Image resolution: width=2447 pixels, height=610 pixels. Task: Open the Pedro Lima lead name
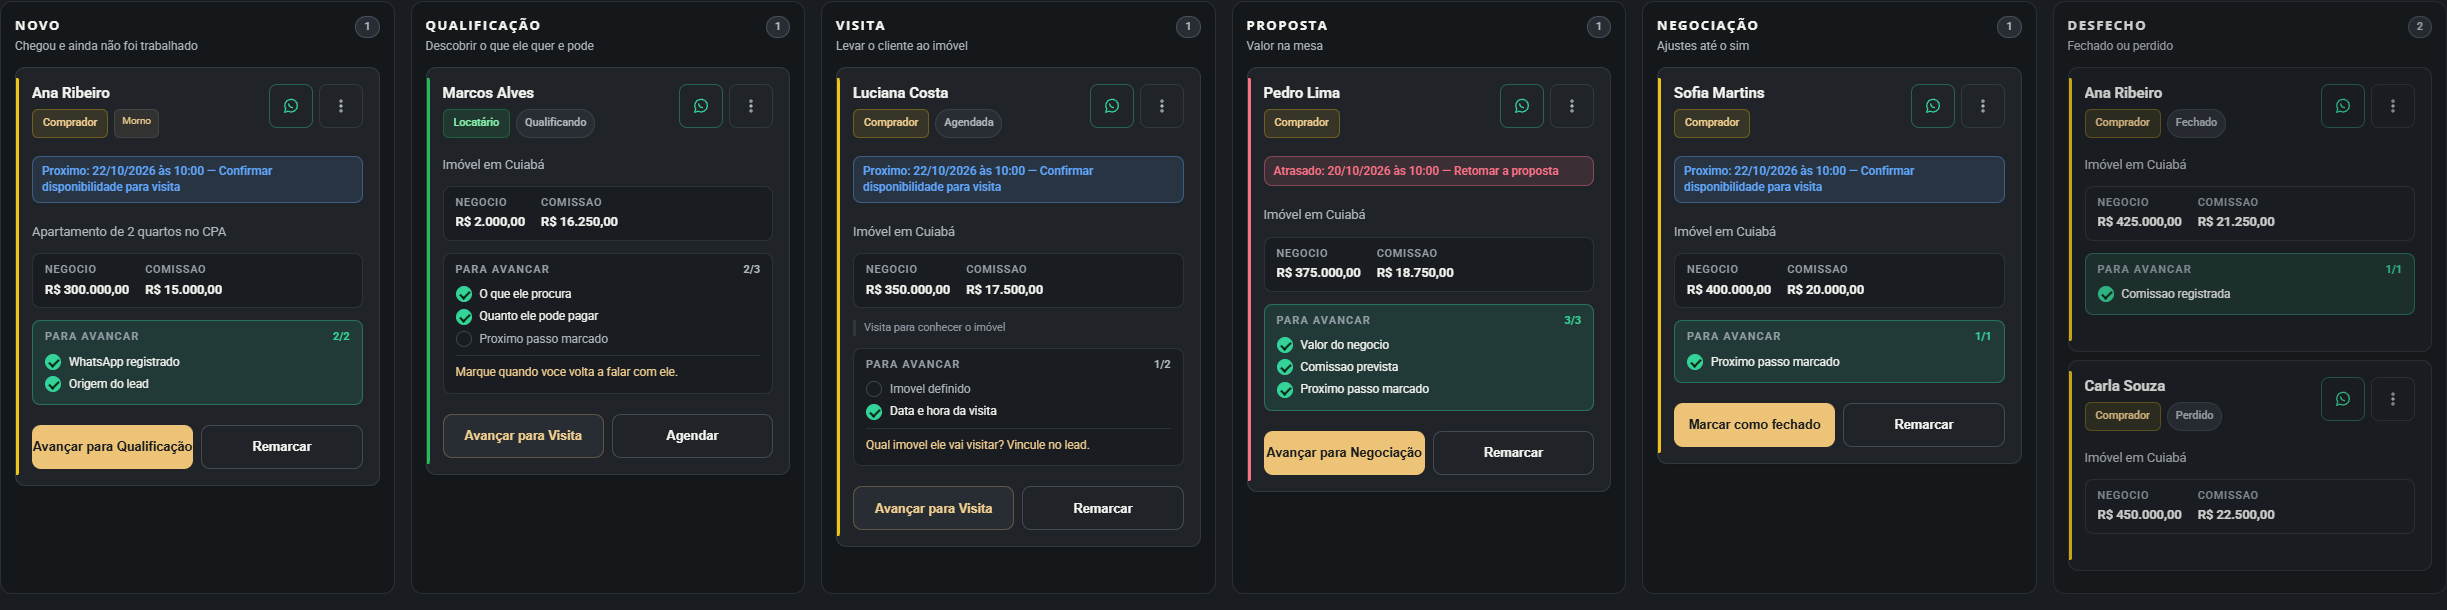(1301, 93)
